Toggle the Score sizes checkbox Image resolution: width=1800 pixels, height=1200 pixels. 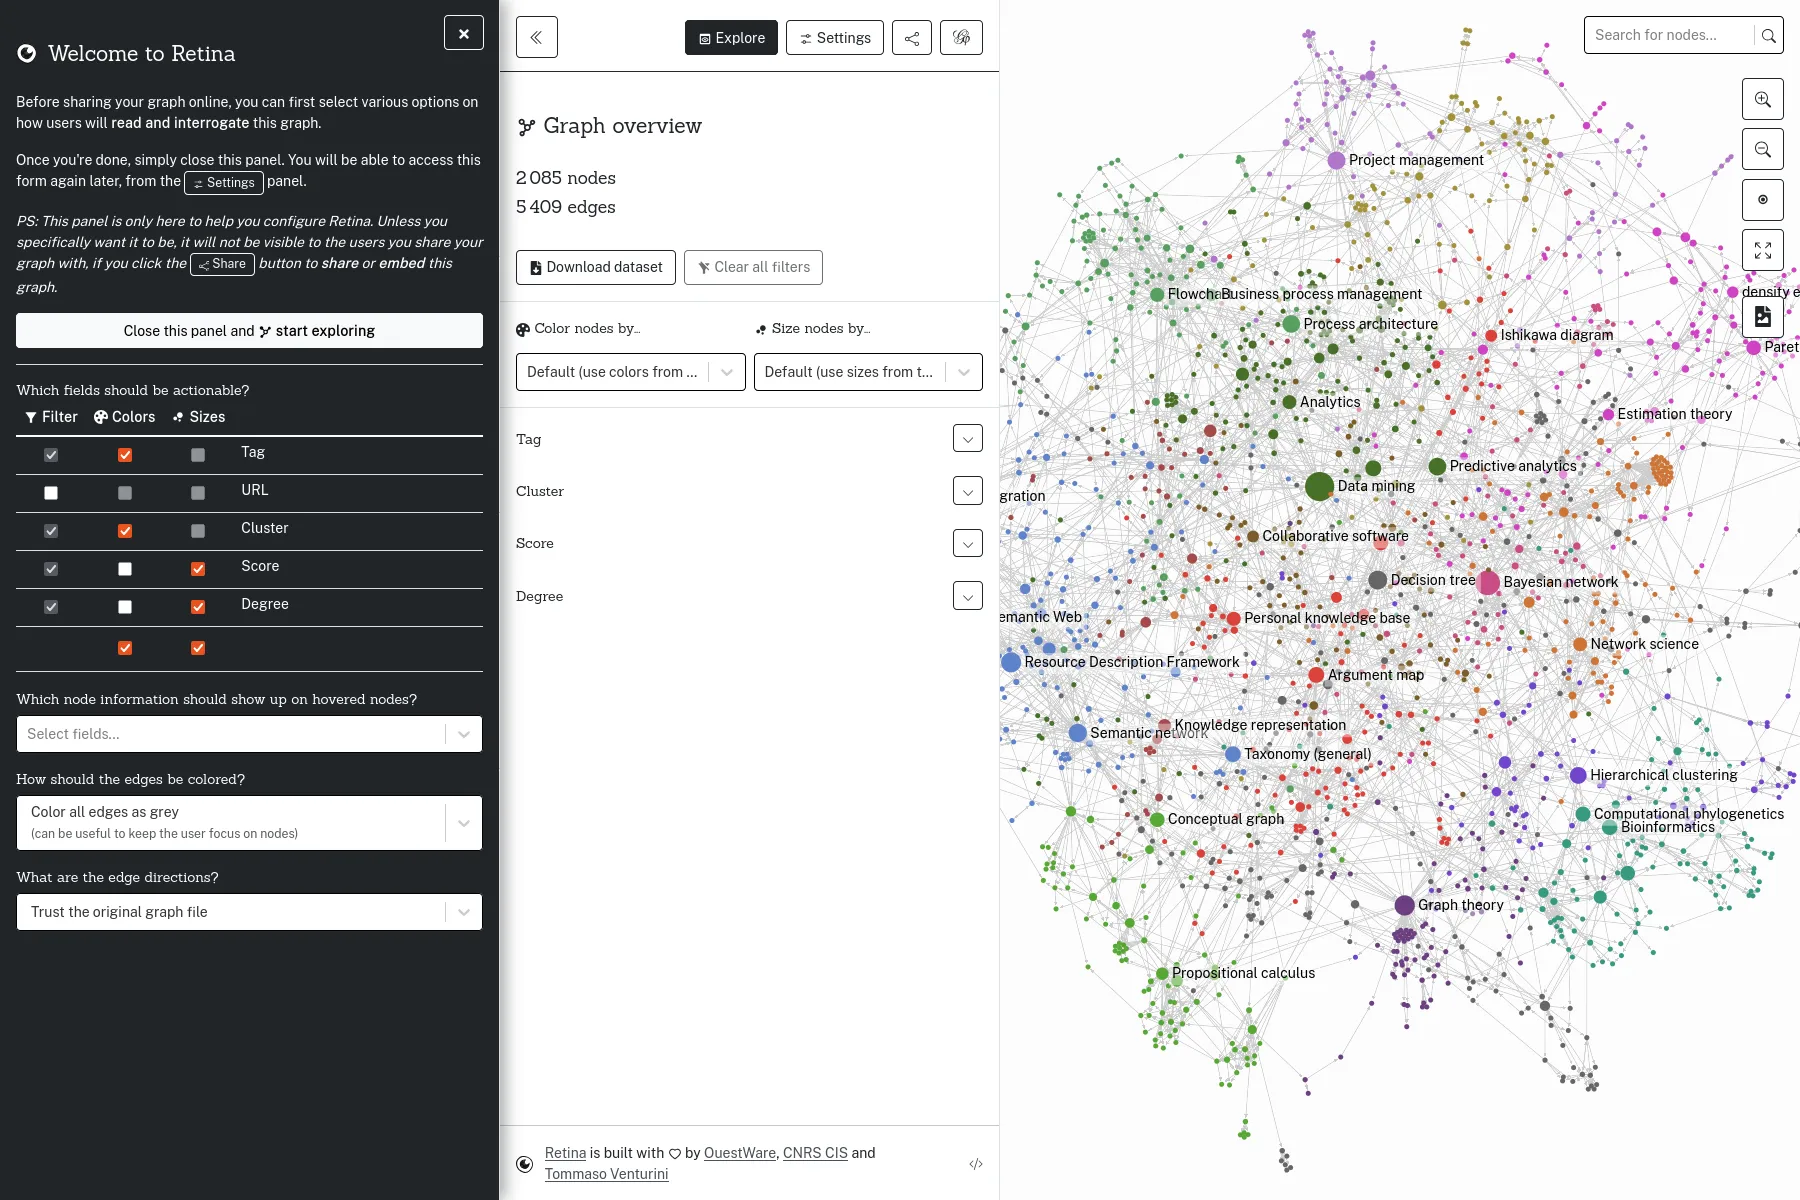pyautogui.click(x=198, y=569)
